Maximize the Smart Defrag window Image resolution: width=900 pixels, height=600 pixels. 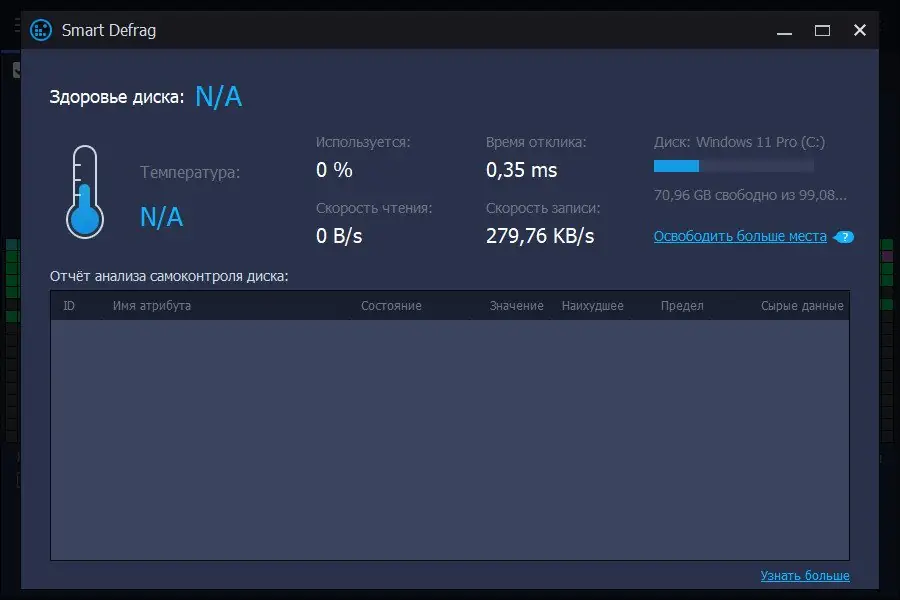coord(822,30)
